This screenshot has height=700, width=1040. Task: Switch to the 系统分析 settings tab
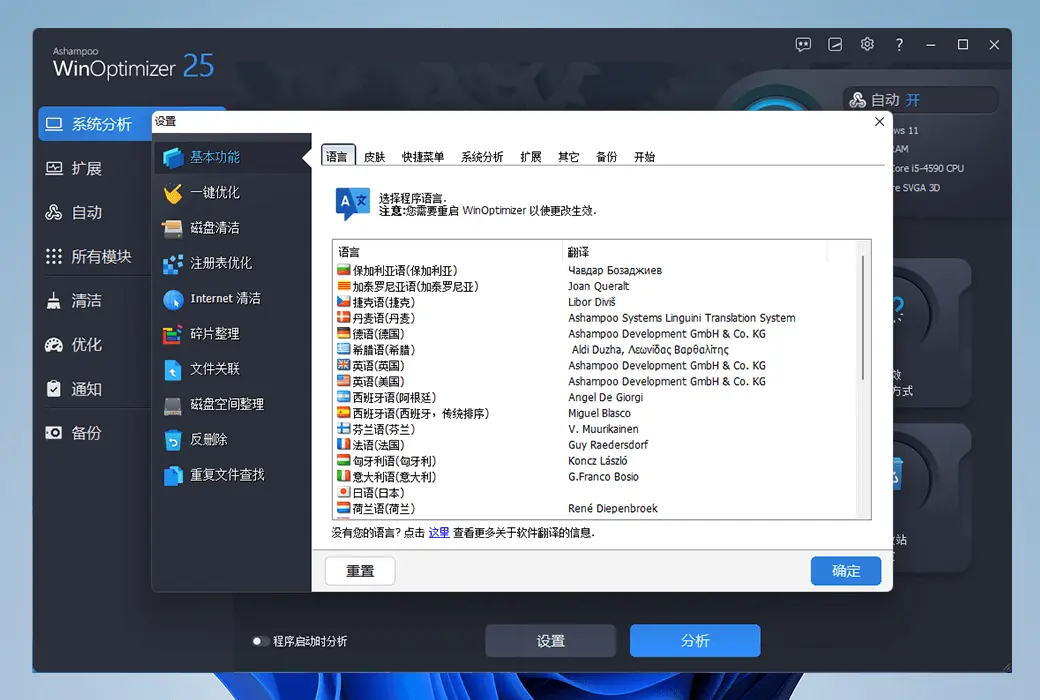[482, 157]
